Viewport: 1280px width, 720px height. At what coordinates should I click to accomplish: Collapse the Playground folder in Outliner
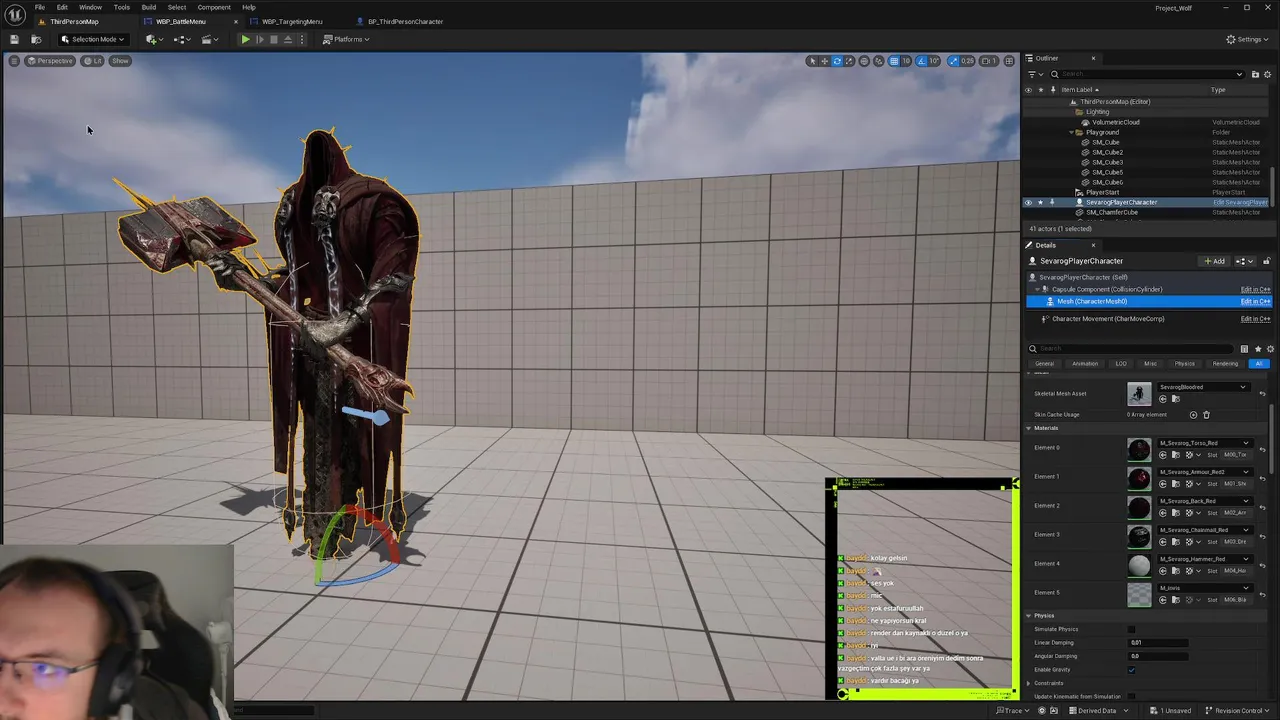[x=1071, y=132]
